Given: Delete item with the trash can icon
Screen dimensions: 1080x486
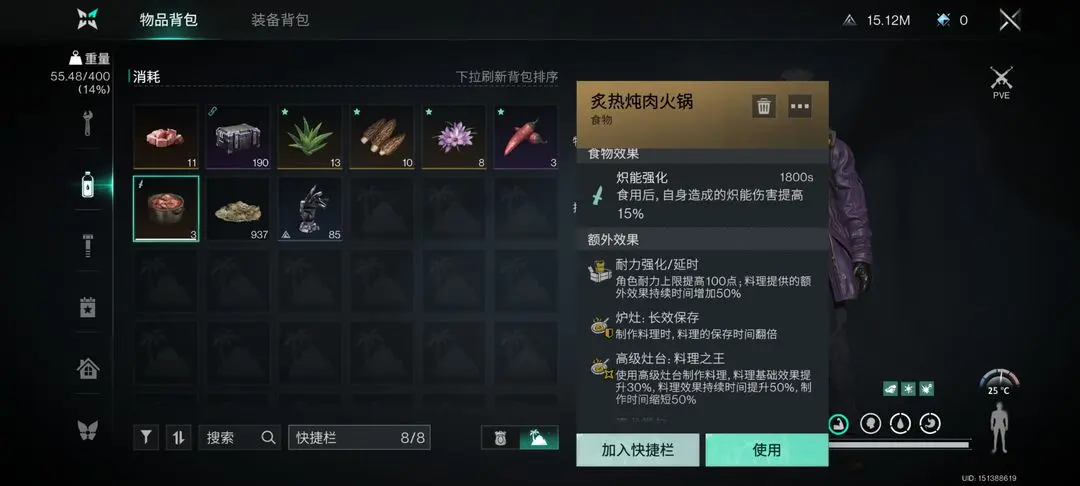Looking at the screenshot, I should point(763,106).
